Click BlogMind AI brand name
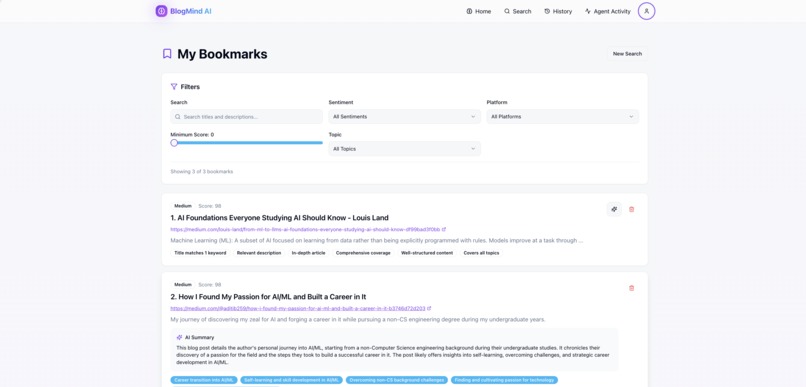The height and width of the screenshot is (387, 806). pyautogui.click(x=191, y=11)
